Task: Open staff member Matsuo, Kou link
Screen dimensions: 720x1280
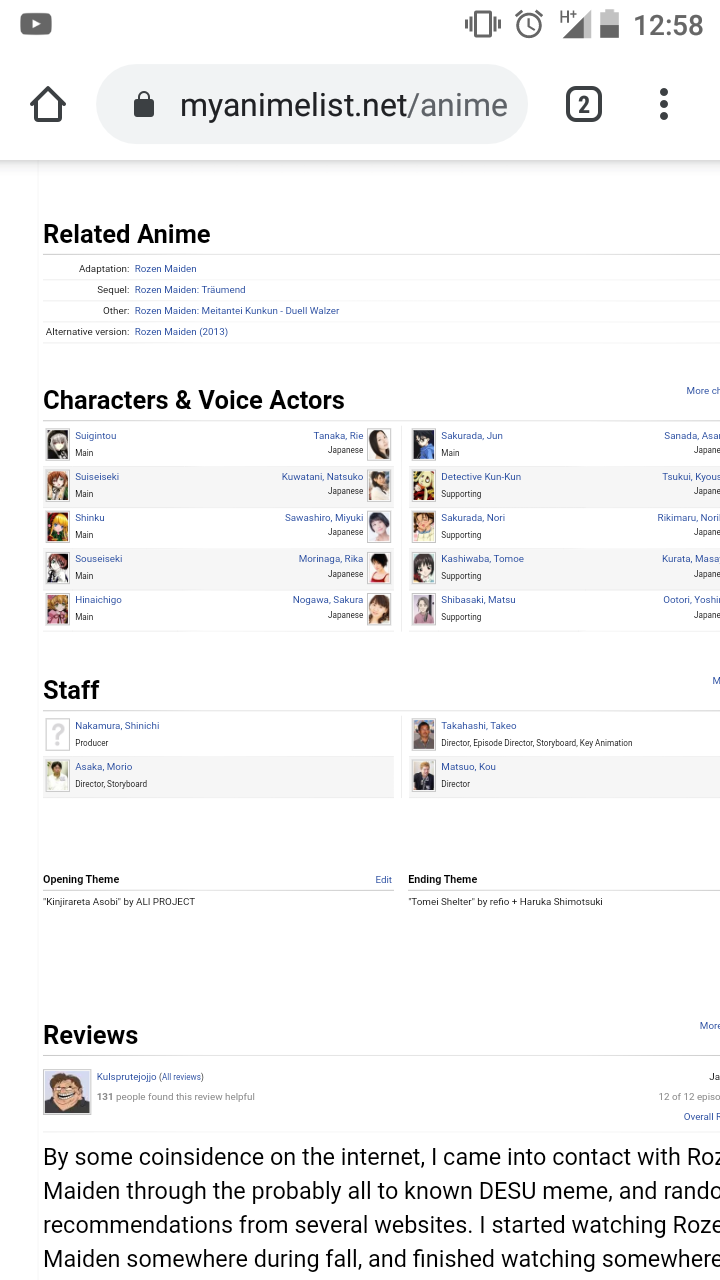Action: point(468,767)
